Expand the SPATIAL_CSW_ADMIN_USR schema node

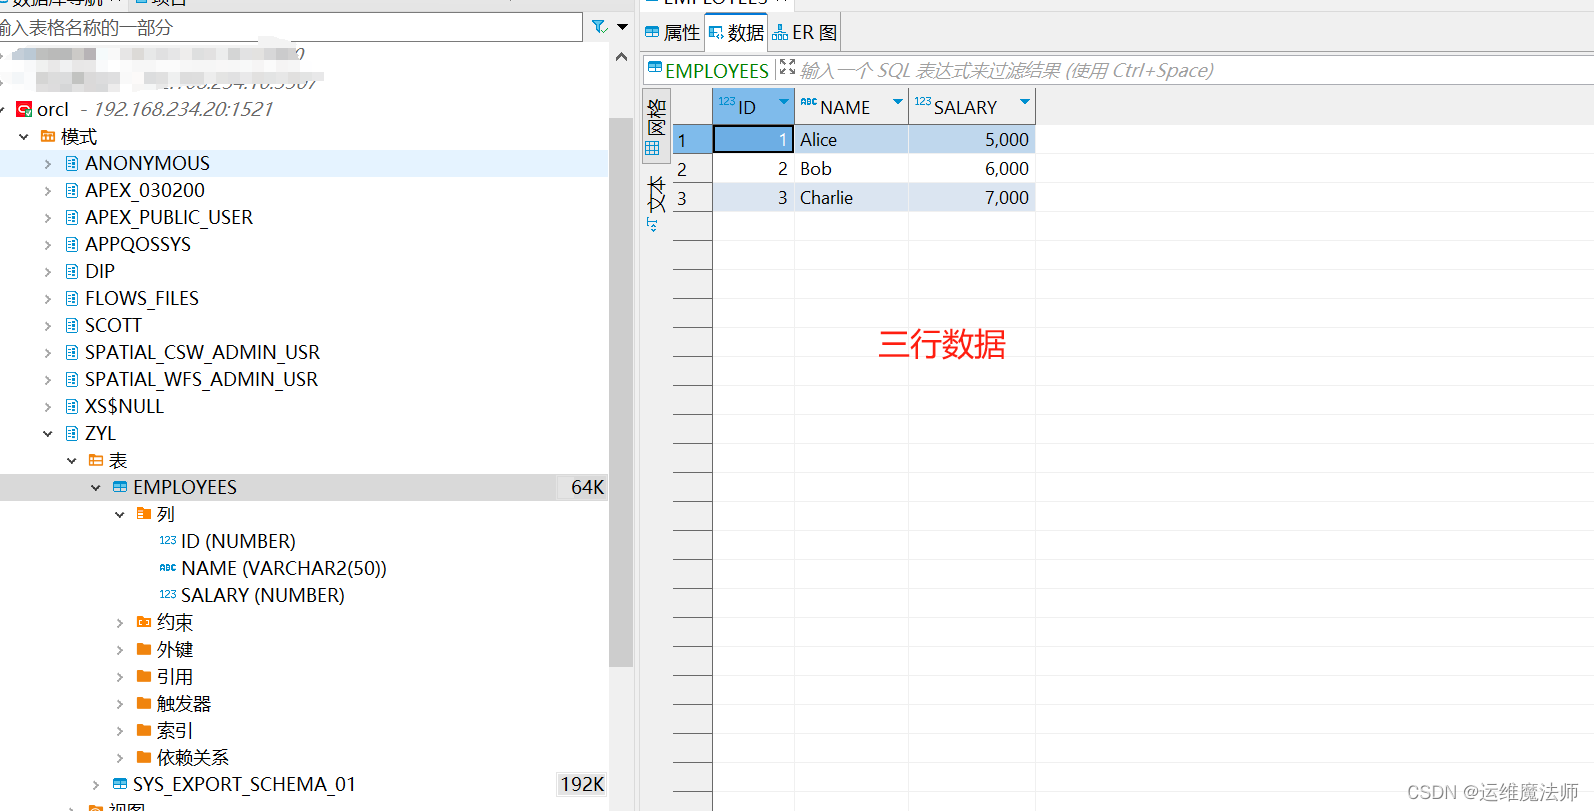[48, 352]
